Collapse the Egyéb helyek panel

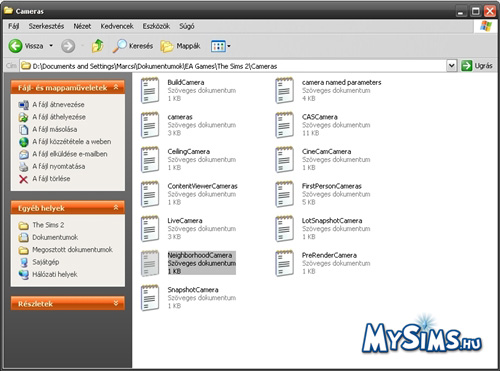coord(116,208)
